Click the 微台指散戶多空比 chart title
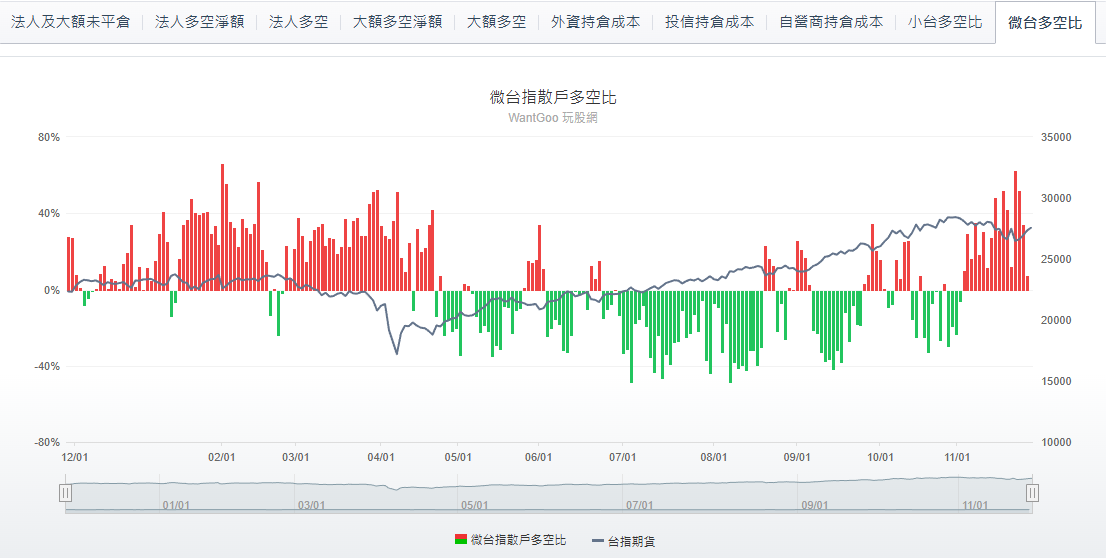Viewport: 1106px width, 558px height. click(x=553, y=97)
